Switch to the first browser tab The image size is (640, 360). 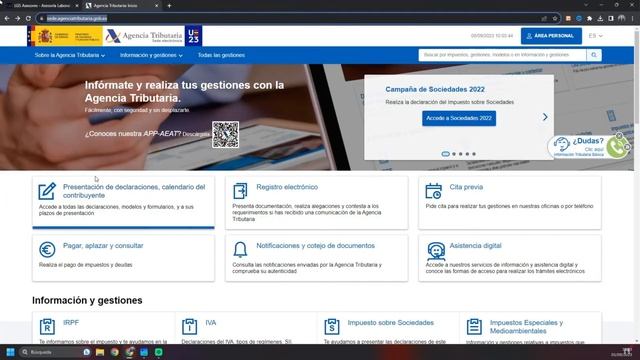pos(41,6)
